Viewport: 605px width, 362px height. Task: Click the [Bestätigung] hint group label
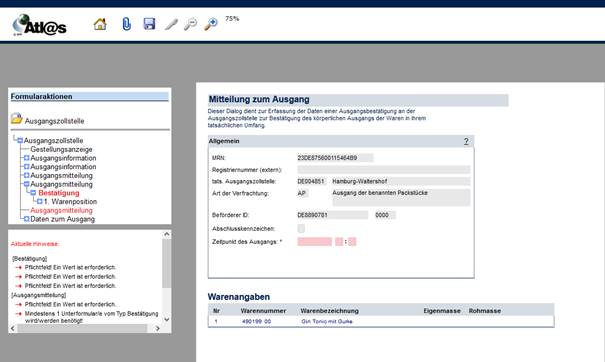(29, 258)
